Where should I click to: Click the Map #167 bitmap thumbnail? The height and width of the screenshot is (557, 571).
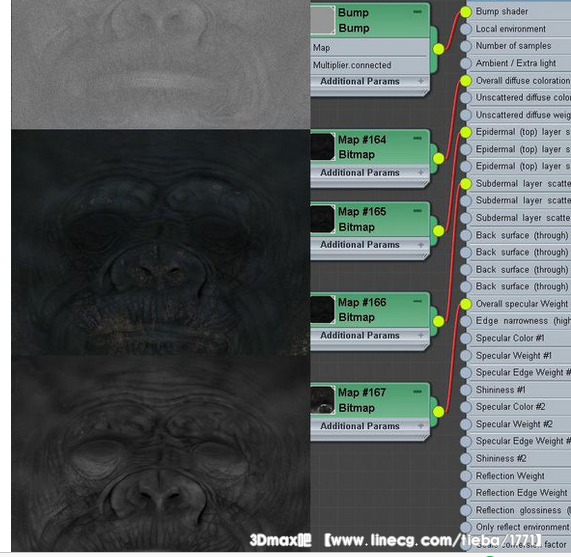[322, 400]
